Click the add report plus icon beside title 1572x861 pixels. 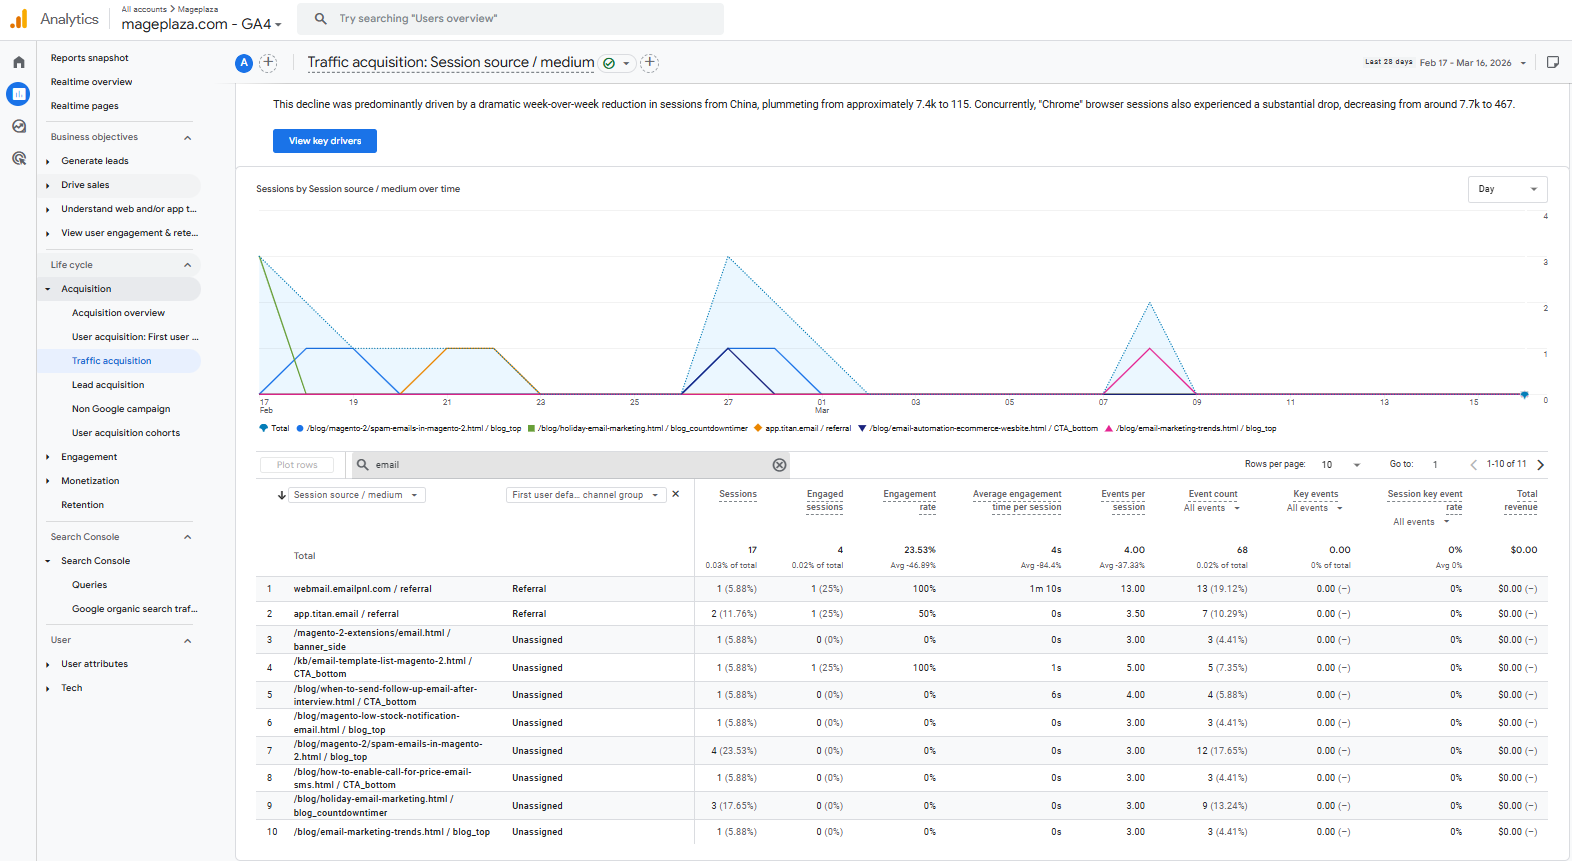click(x=649, y=63)
